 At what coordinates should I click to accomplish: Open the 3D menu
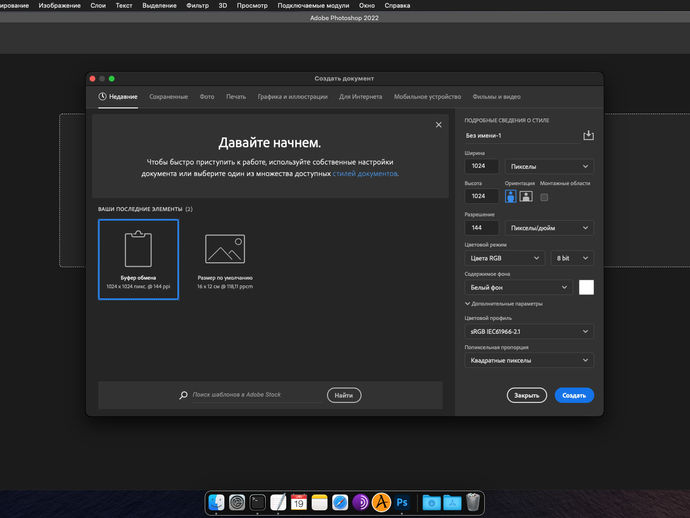coord(223,5)
